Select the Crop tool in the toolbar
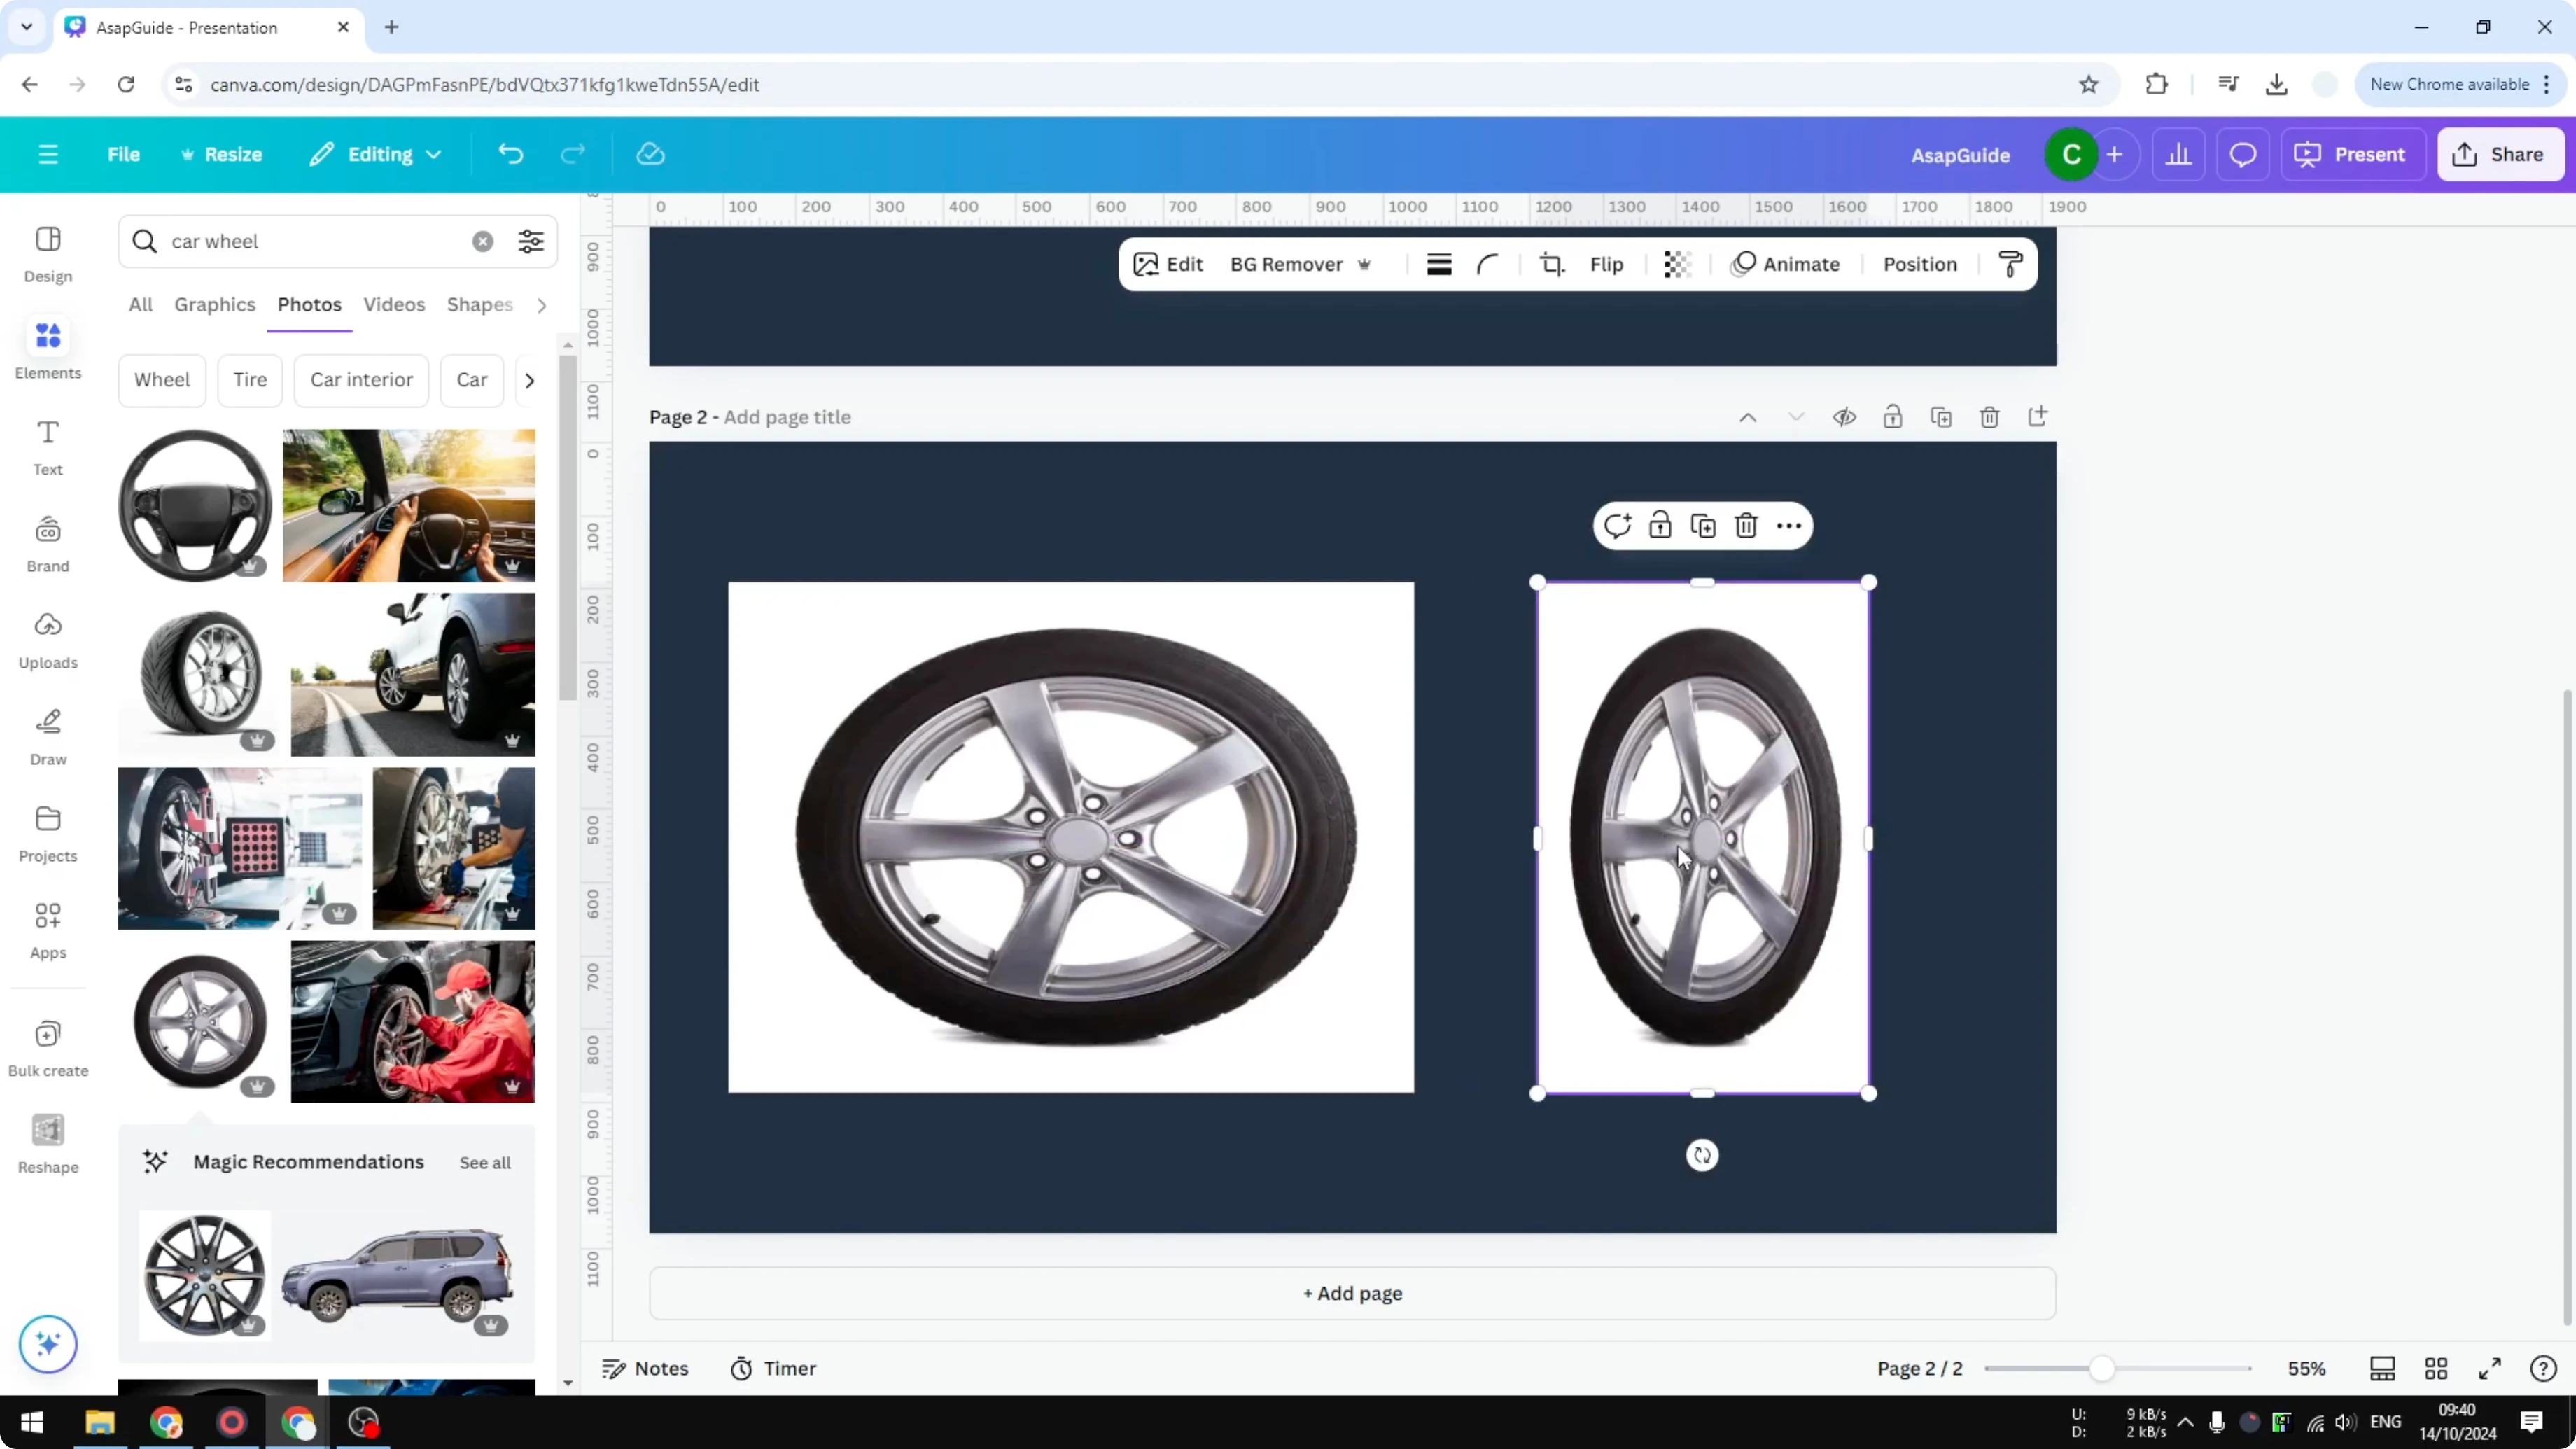The width and height of the screenshot is (2576, 1449). pos(1551,264)
